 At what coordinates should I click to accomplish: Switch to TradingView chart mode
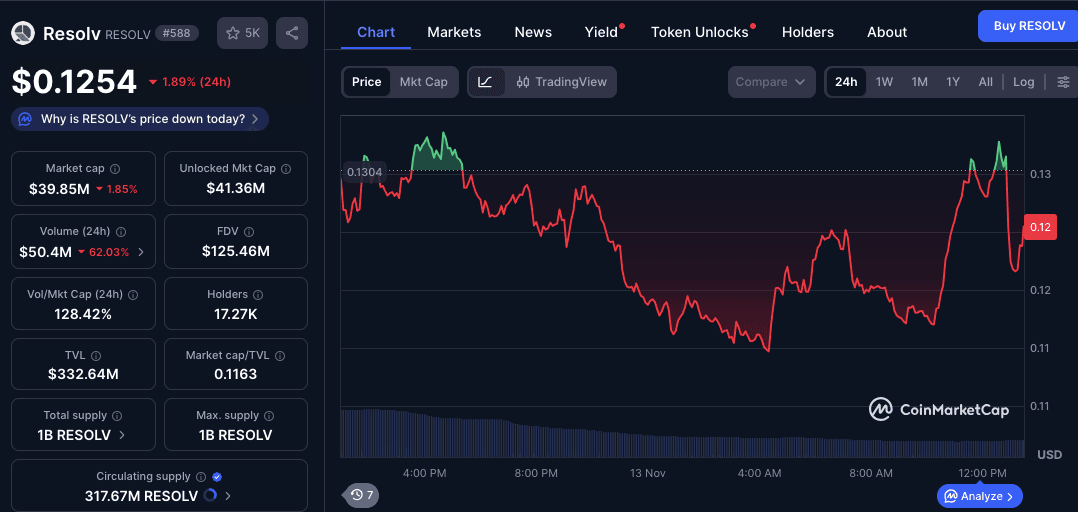561,82
